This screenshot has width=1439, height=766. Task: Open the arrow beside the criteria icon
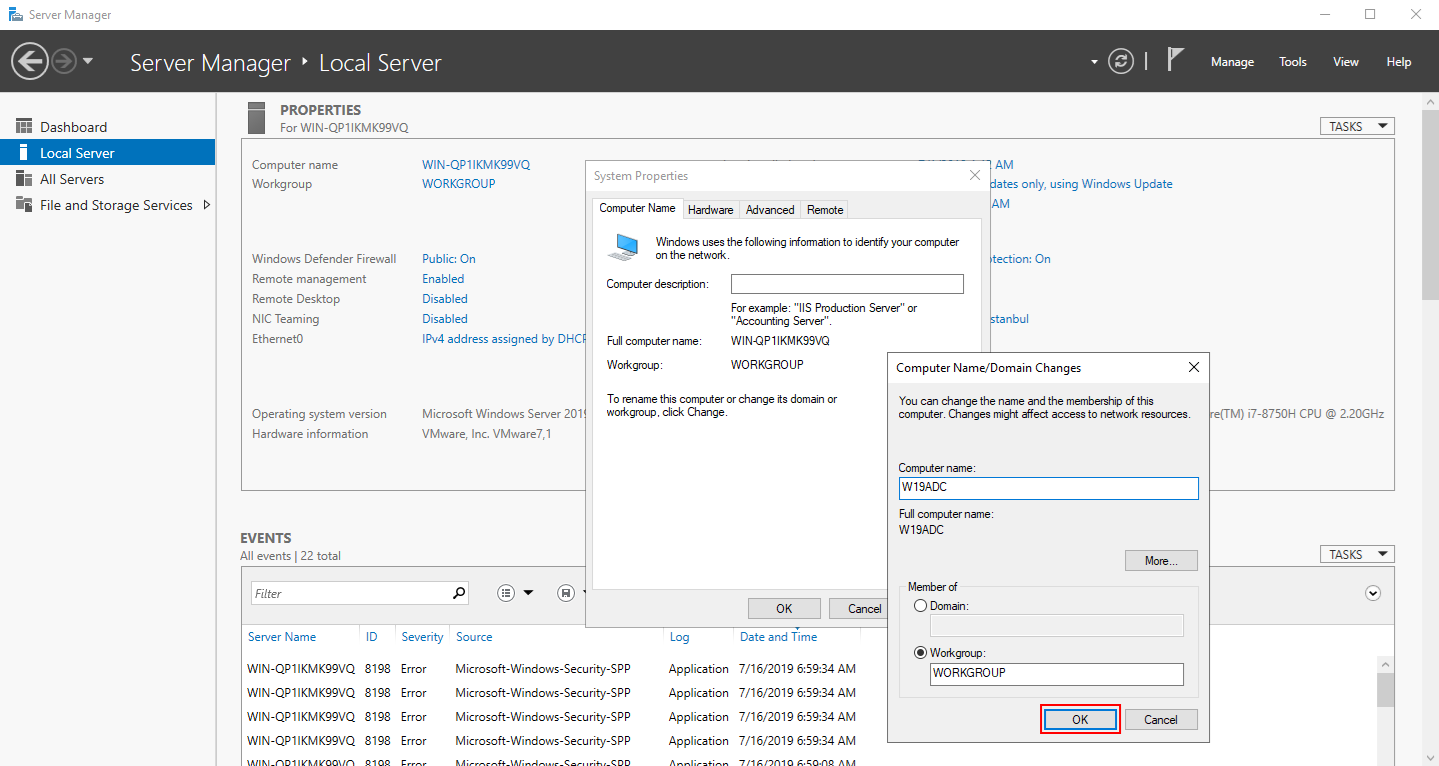(528, 593)
